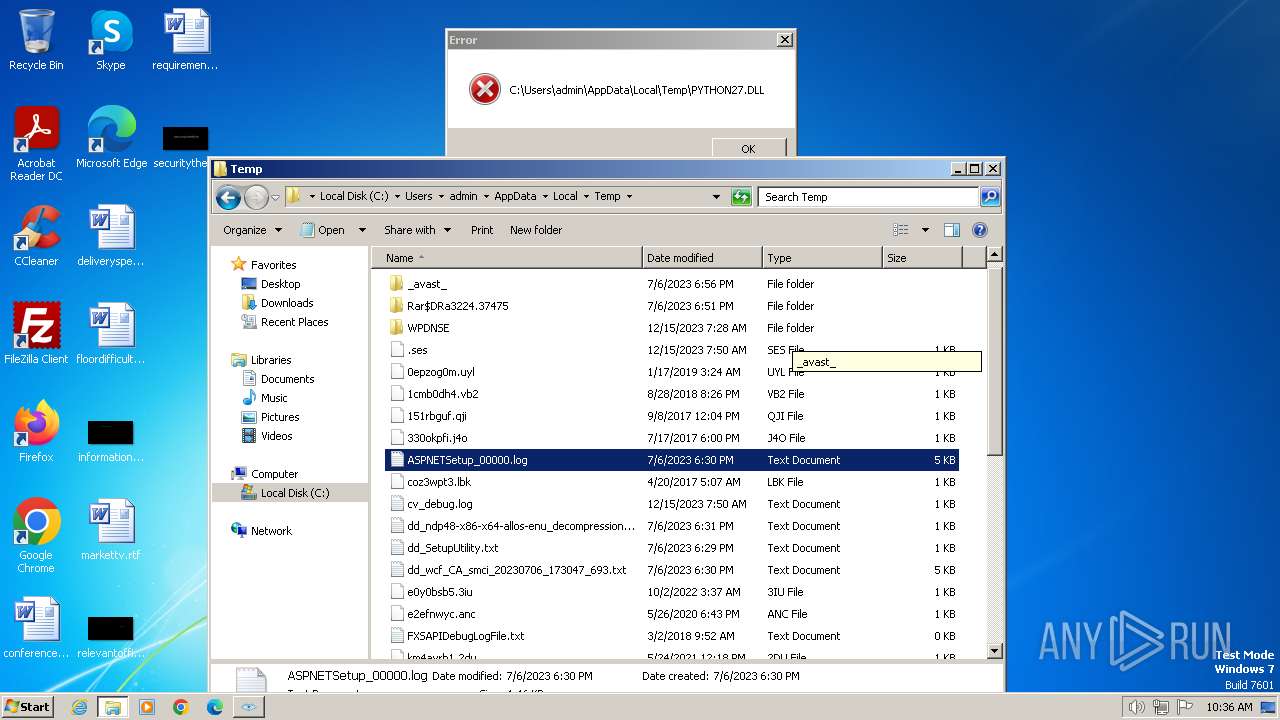Click the Windows Explorer taskbar button

pyautogui.click(x=113, y=707)
